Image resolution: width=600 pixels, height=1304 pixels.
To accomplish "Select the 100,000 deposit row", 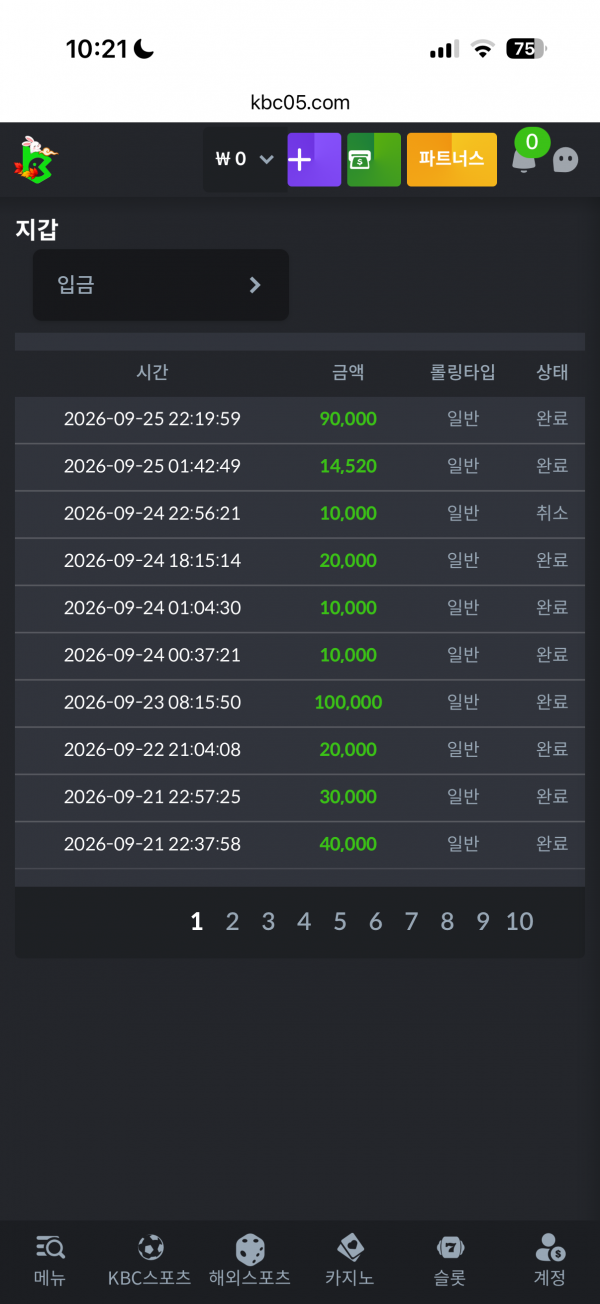I will point(300,703).
